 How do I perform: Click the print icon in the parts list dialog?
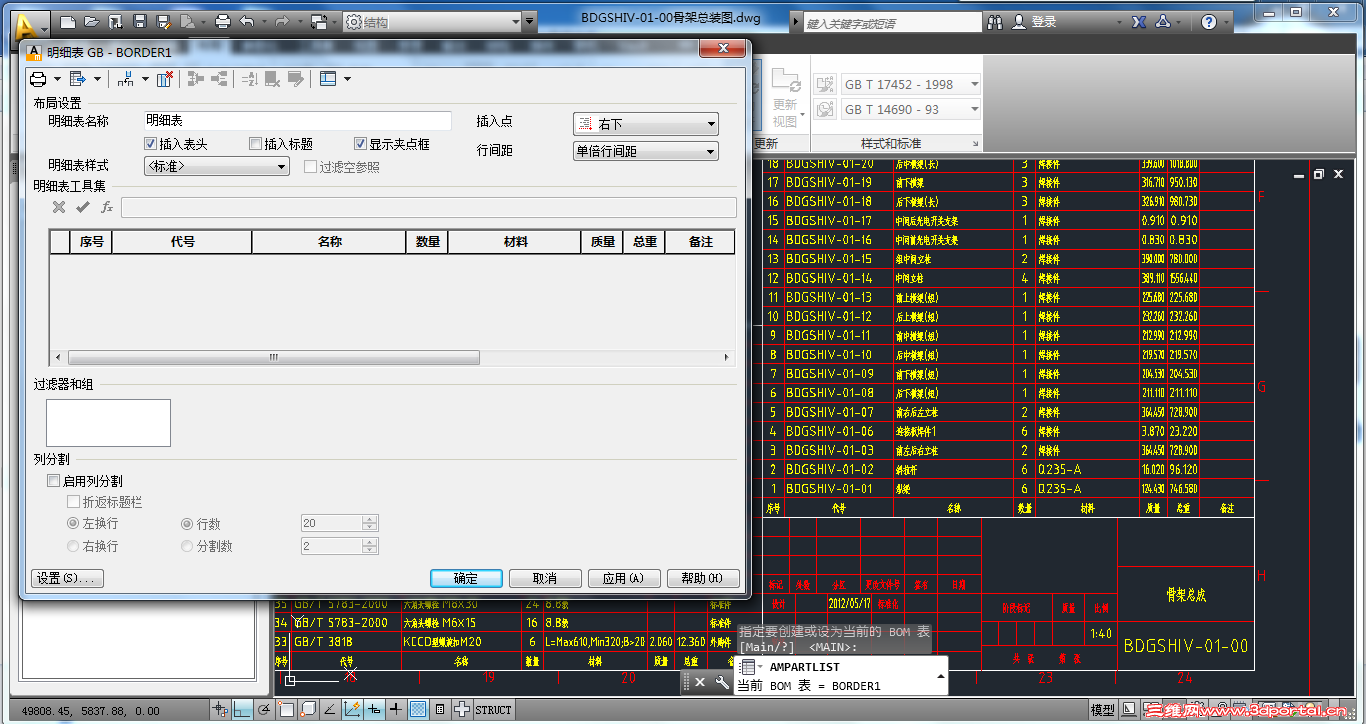coord(38,79)
